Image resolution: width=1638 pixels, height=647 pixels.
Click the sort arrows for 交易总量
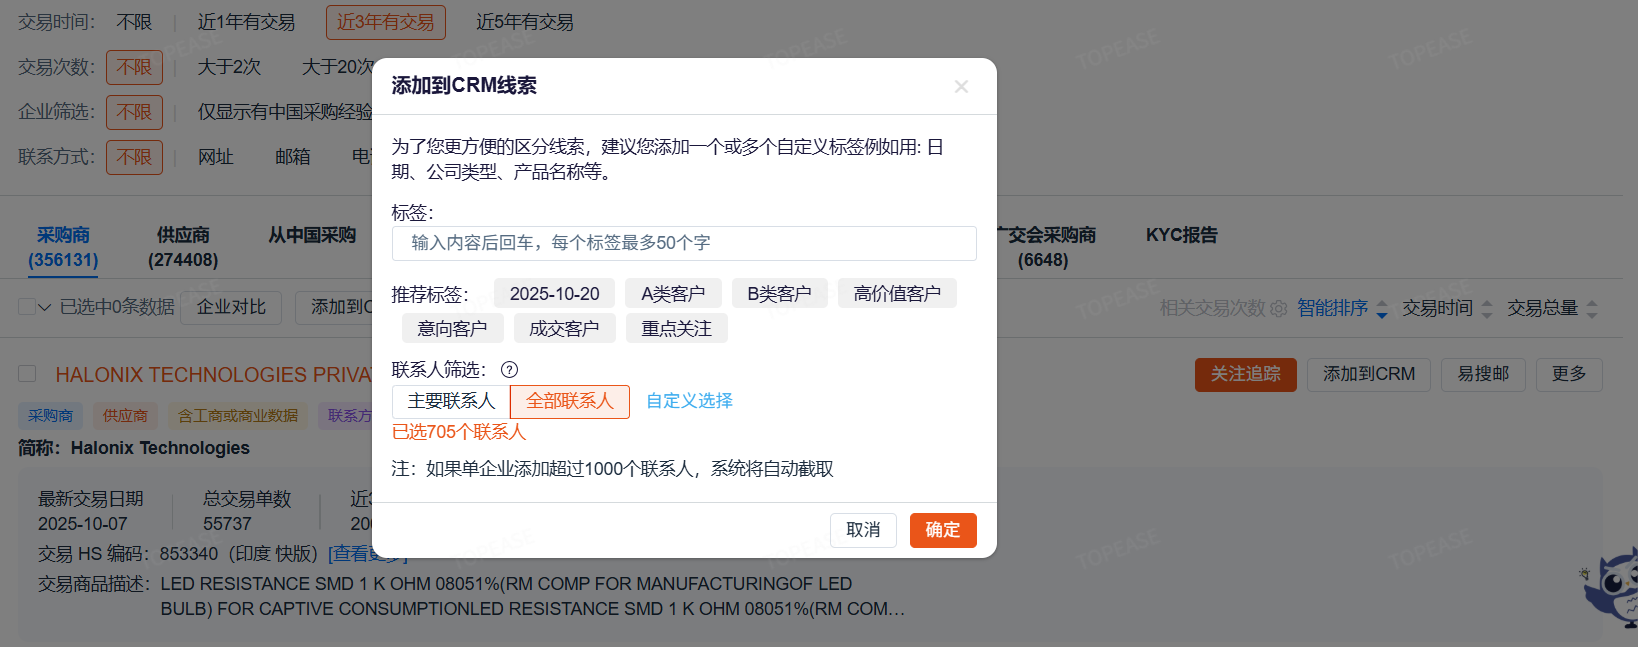click(1592, 309)
